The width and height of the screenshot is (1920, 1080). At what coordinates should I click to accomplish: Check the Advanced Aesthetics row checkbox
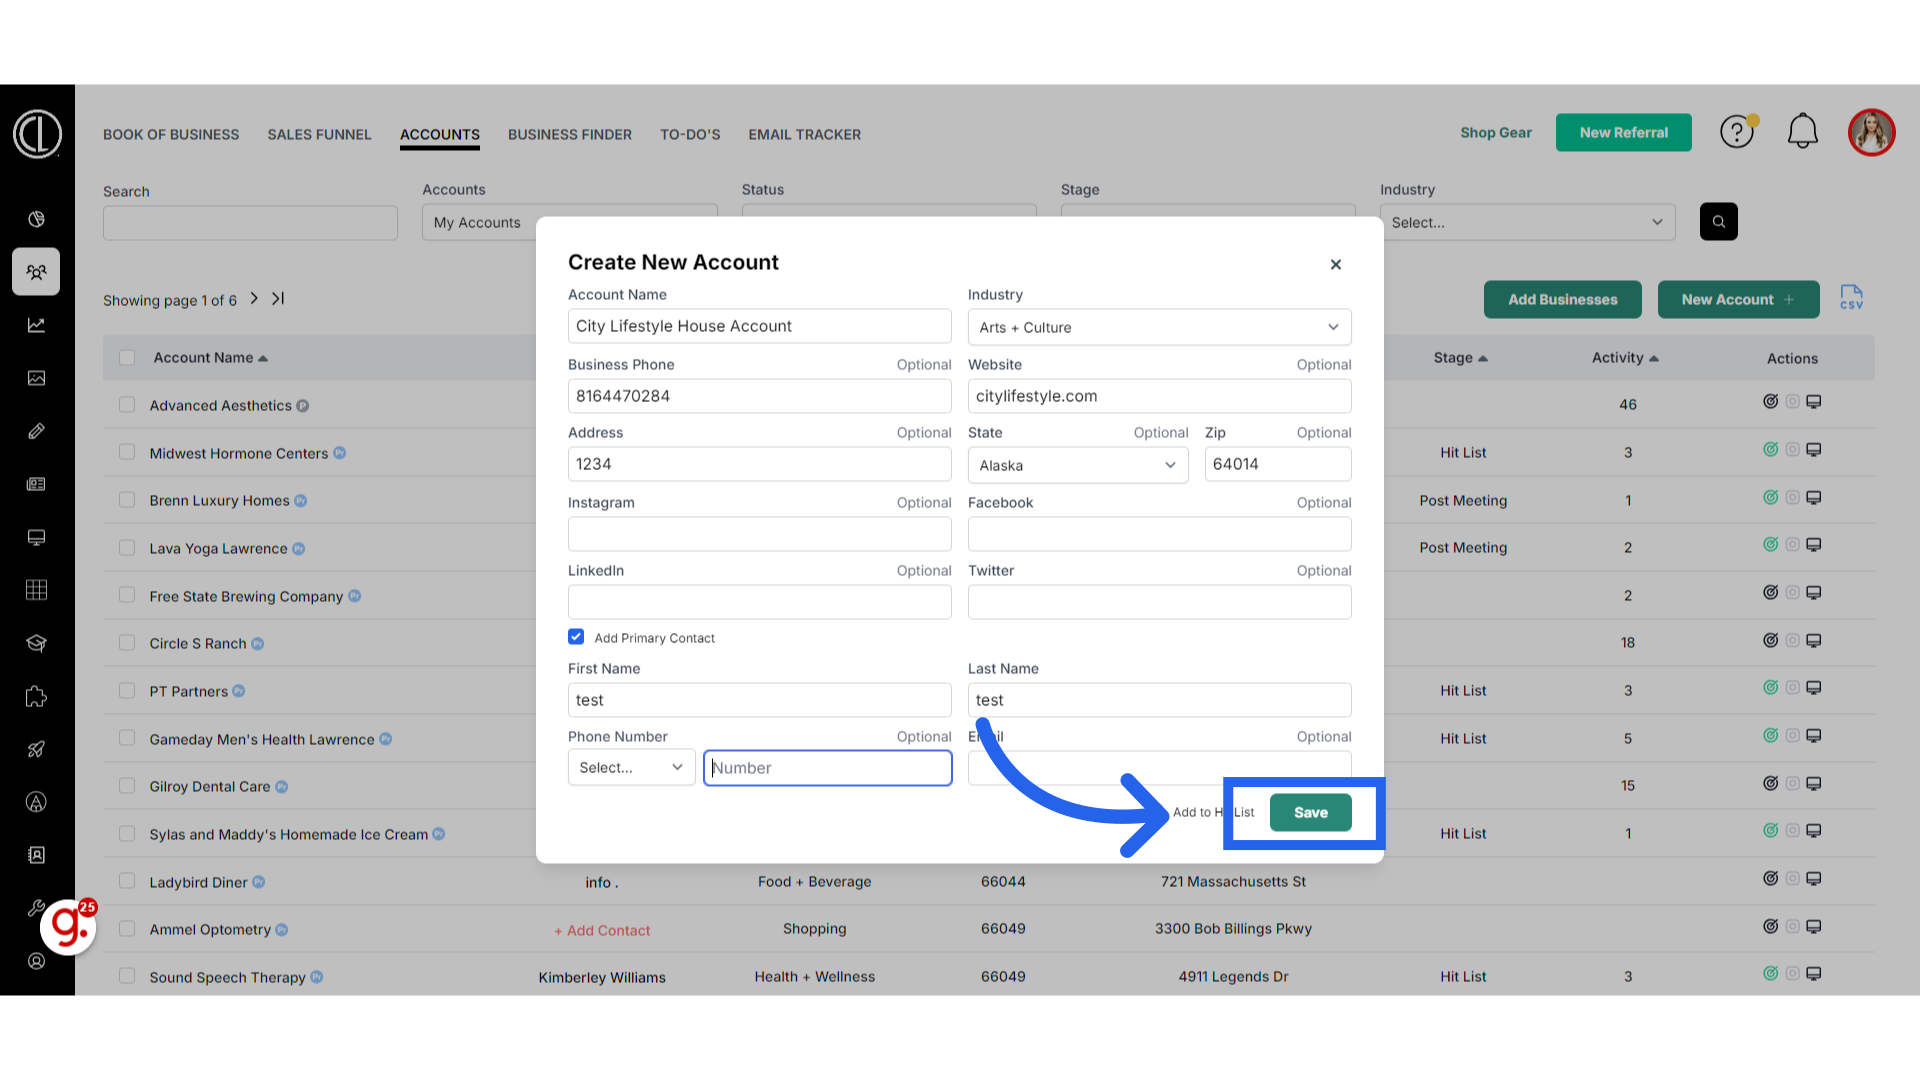tap(127, 405)
